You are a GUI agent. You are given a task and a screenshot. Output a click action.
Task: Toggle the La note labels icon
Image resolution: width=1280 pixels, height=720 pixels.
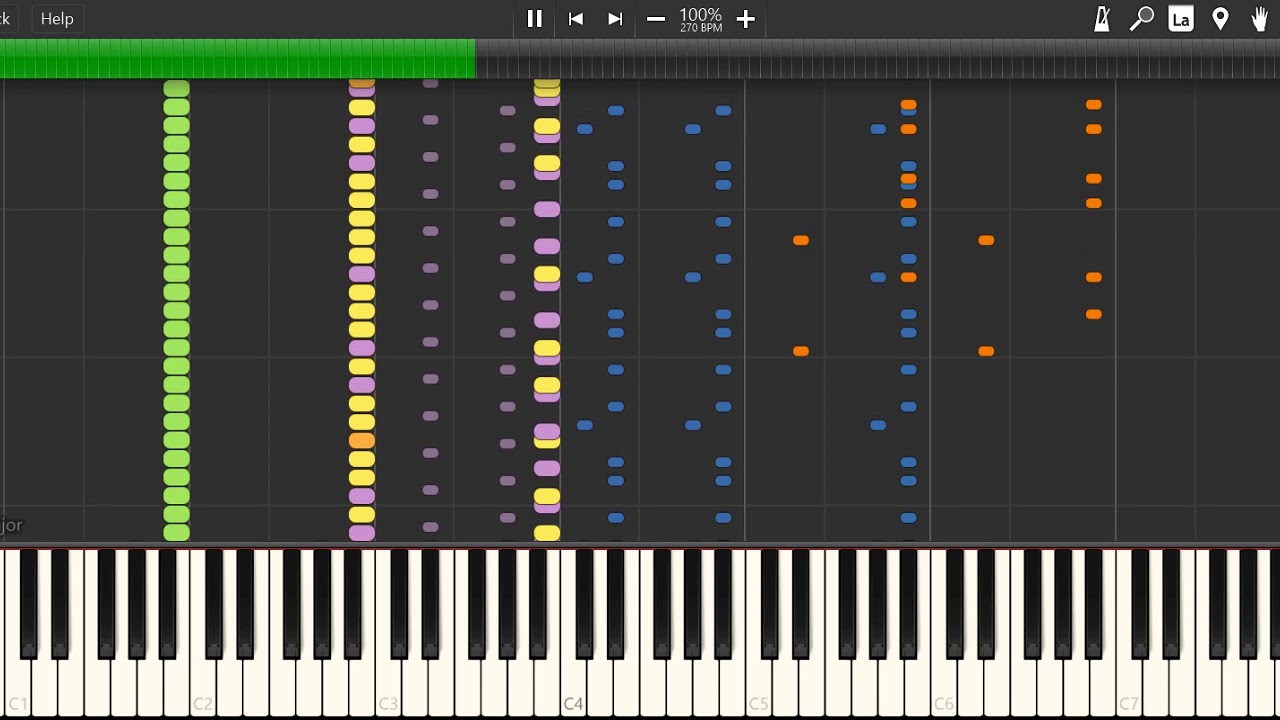(1181, 19)
